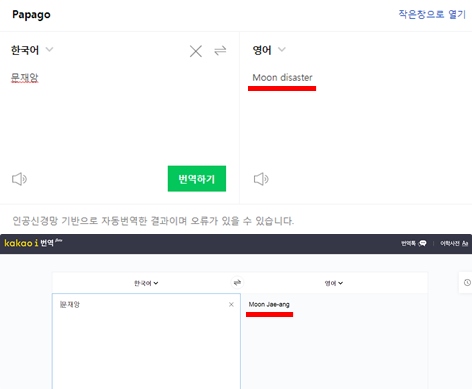Screen dimensions: 472x389
Task: Clear the Kakao input text box
Action: [231, 304]
